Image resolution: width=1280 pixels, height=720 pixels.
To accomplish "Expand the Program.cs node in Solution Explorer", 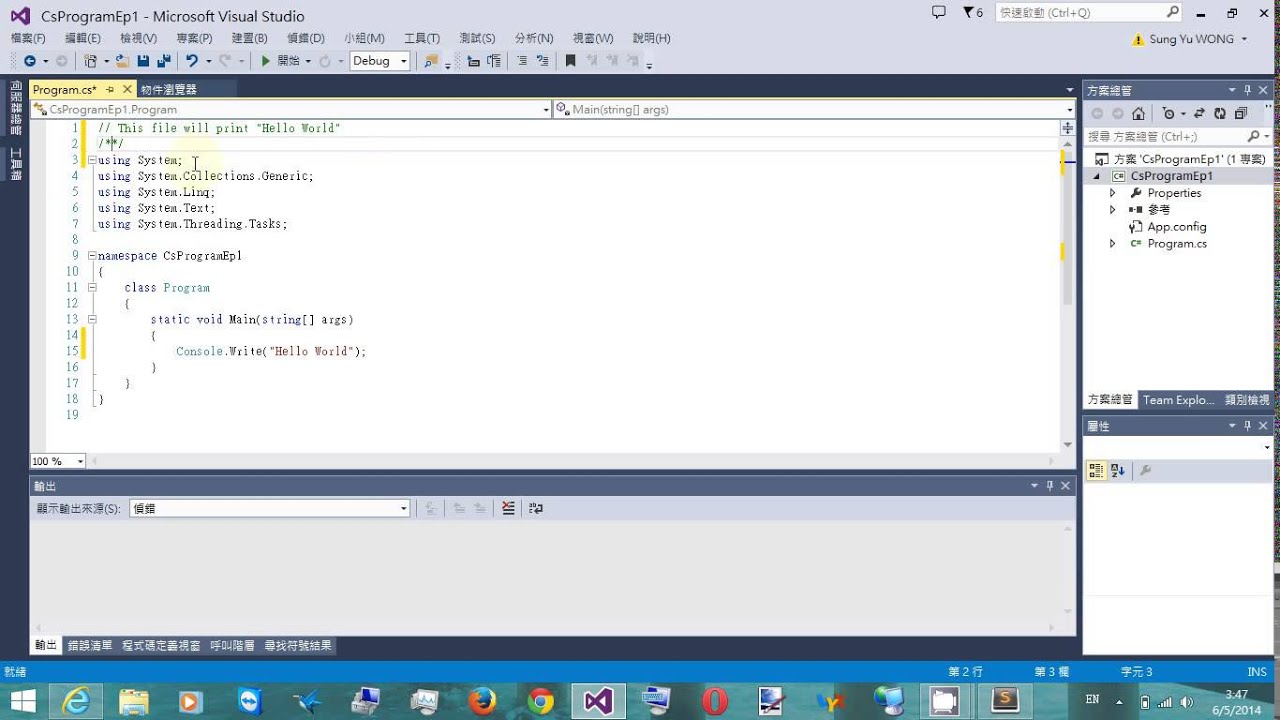I will tap(1113, 244).
